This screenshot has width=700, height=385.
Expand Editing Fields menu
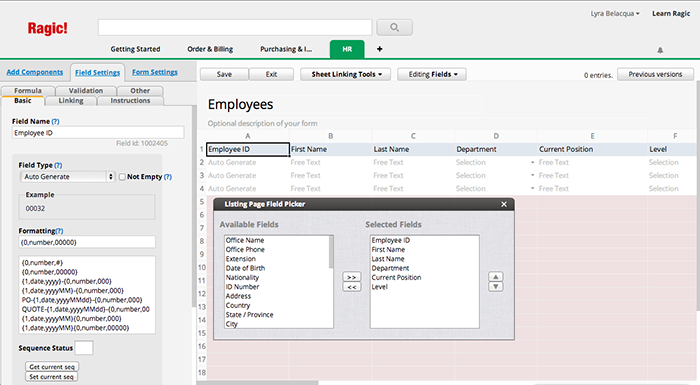coord(432,74)
